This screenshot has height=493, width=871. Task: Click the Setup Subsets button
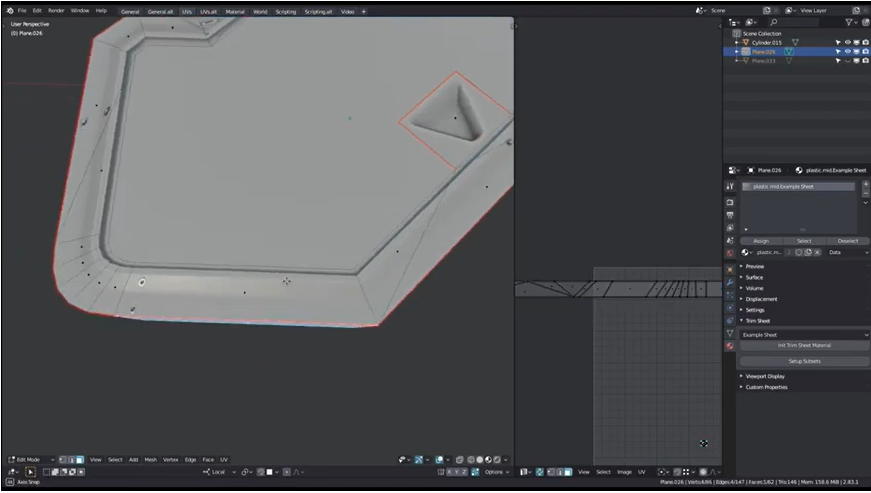pos(804,361)
